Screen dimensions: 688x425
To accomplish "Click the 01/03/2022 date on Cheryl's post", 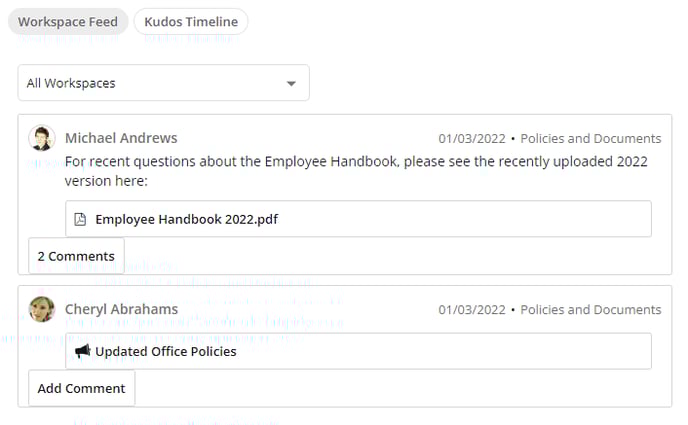I will tap(472, 310).
